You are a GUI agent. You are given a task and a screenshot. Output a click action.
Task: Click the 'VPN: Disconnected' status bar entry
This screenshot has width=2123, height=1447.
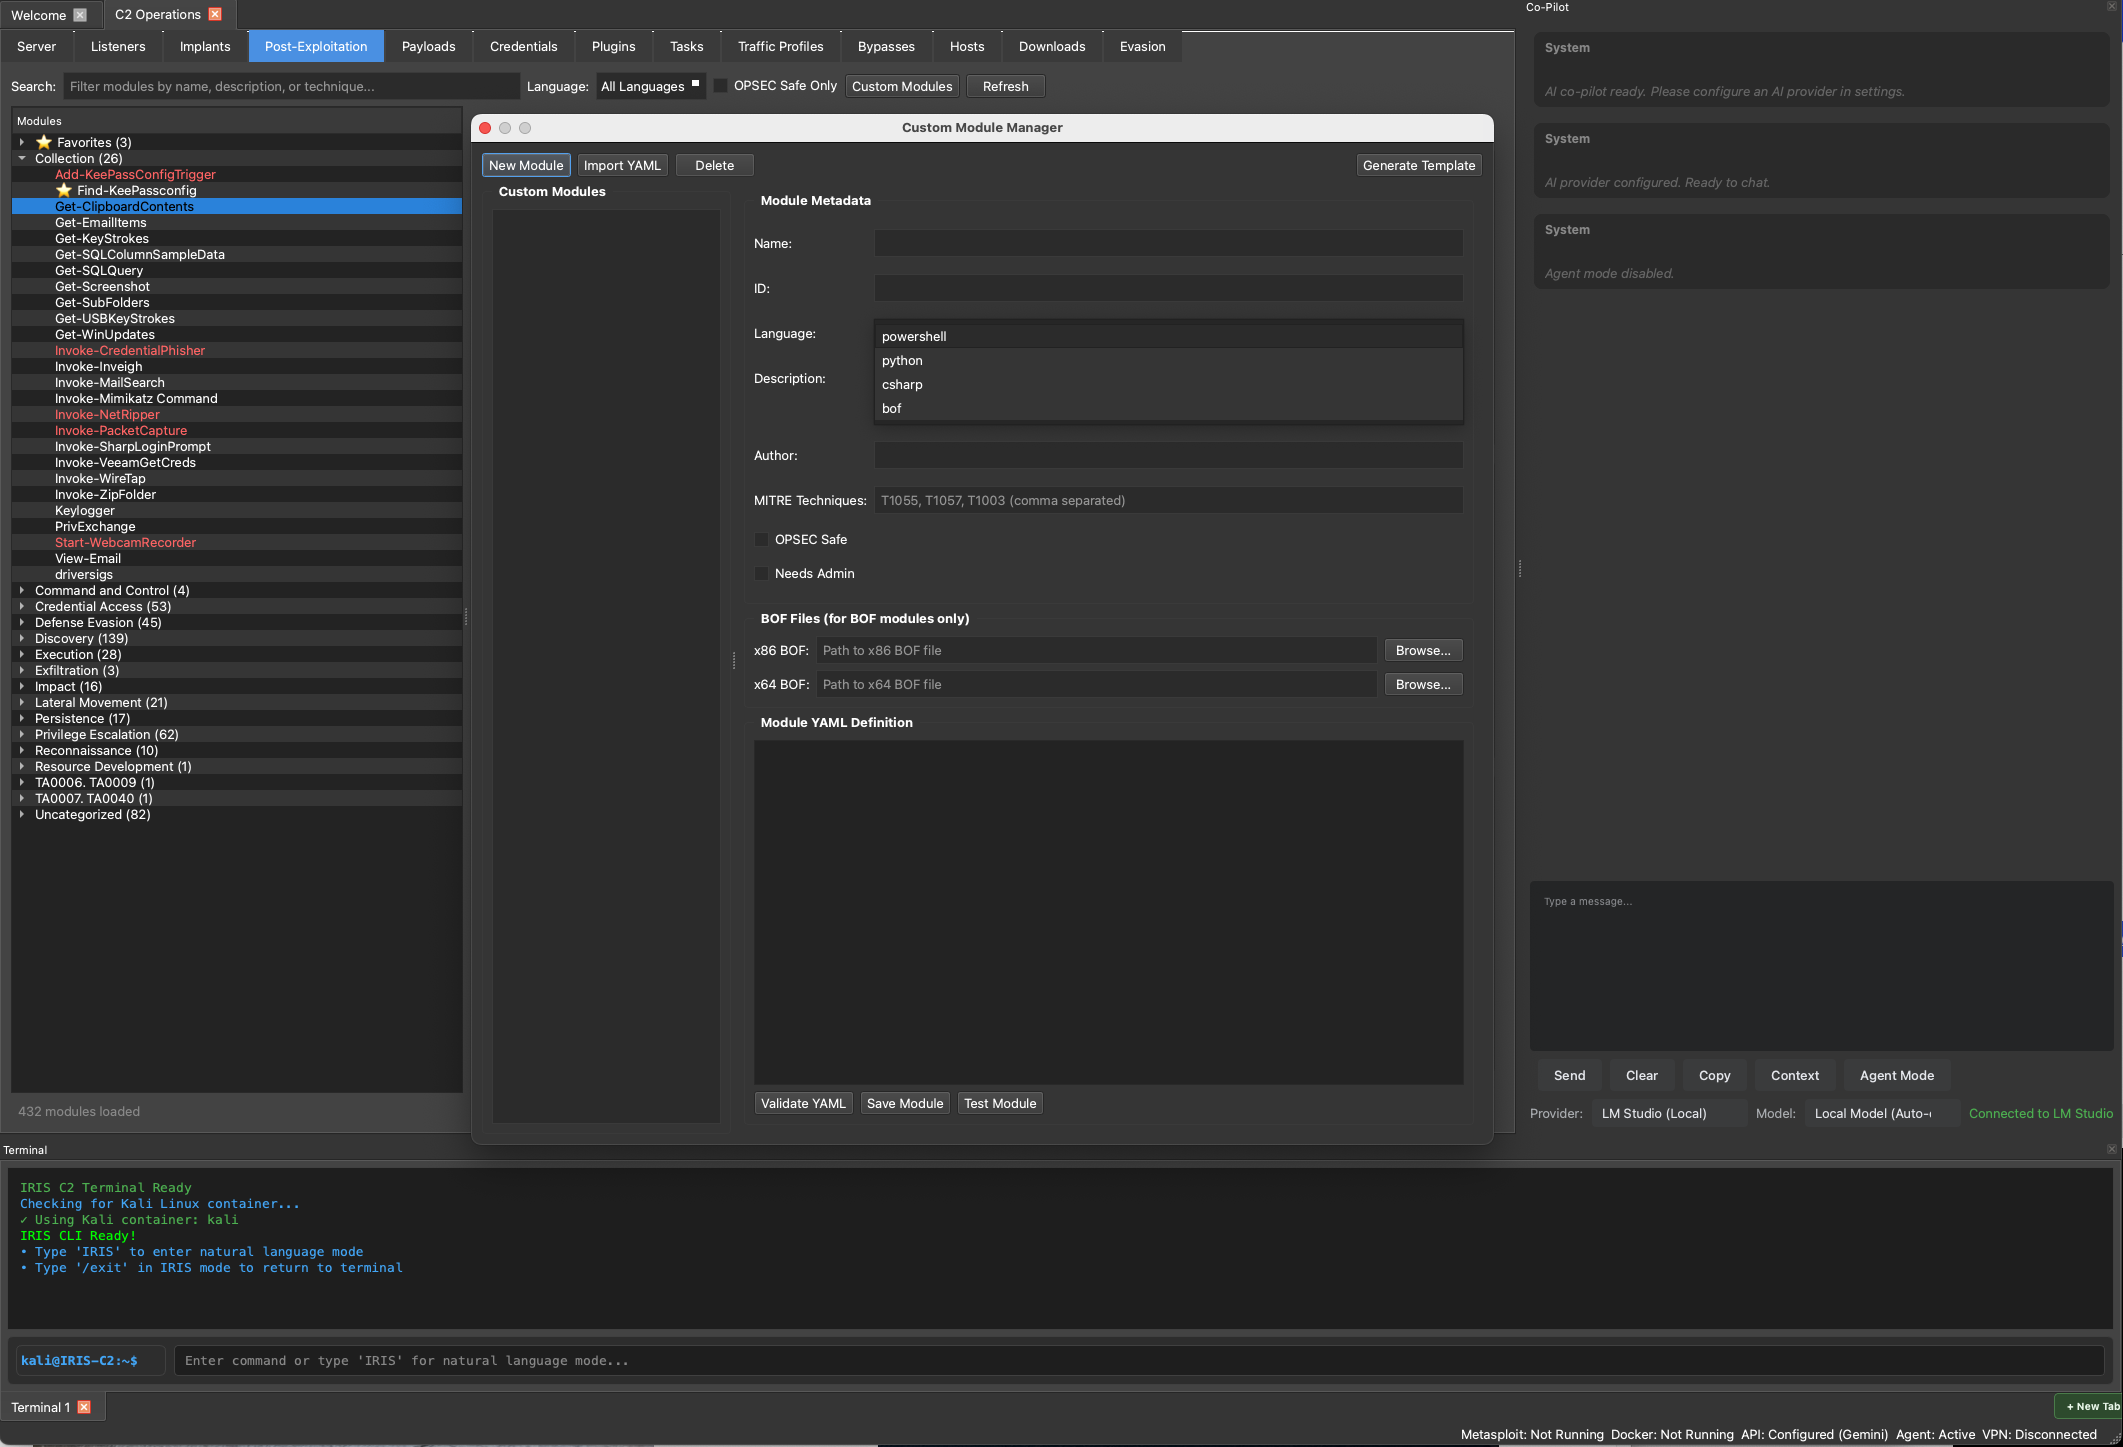point(2039,1434)
